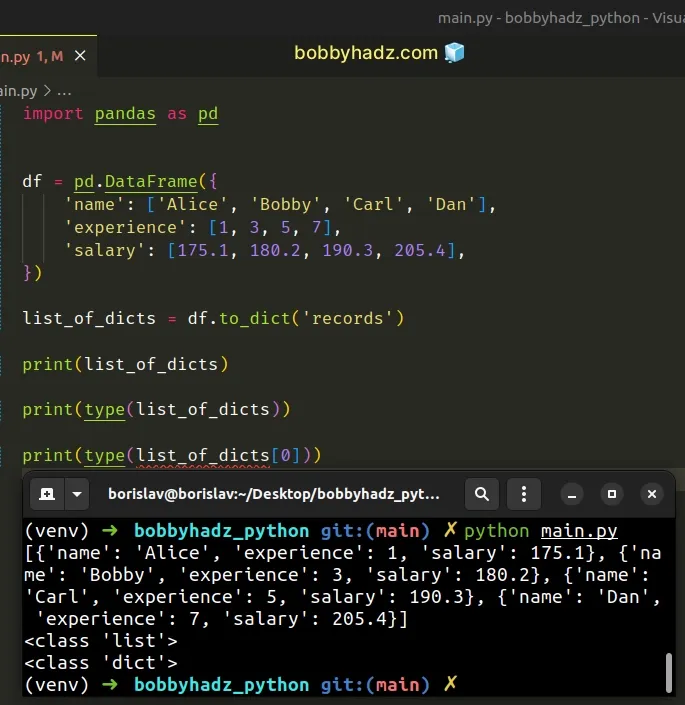The height and width of the screenshot is (705, 685).
Task: Click the terminal vertical scrollbar
Action: coord(669,673)
